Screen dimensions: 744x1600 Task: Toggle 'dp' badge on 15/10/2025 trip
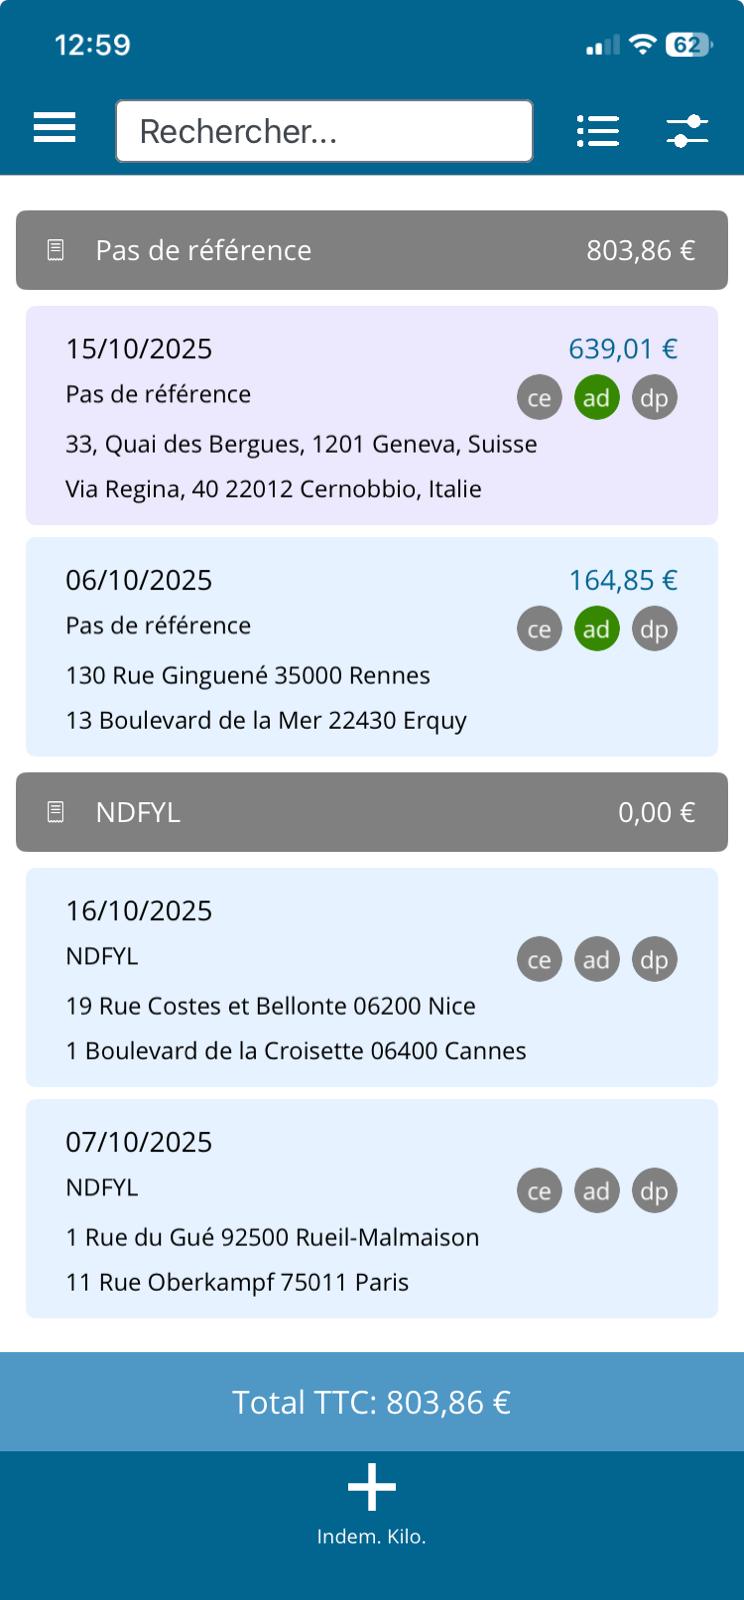pos(654,398)
